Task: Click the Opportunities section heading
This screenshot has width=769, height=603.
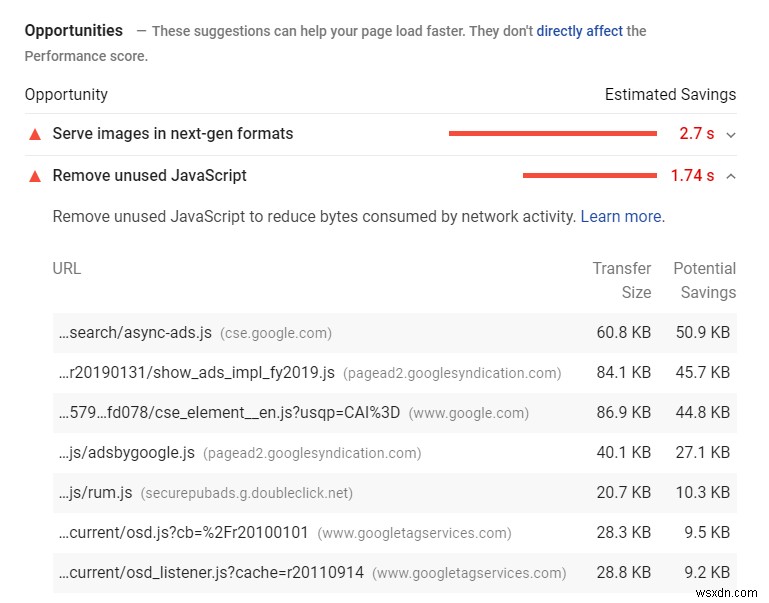Action: click(x=74, y=30)
